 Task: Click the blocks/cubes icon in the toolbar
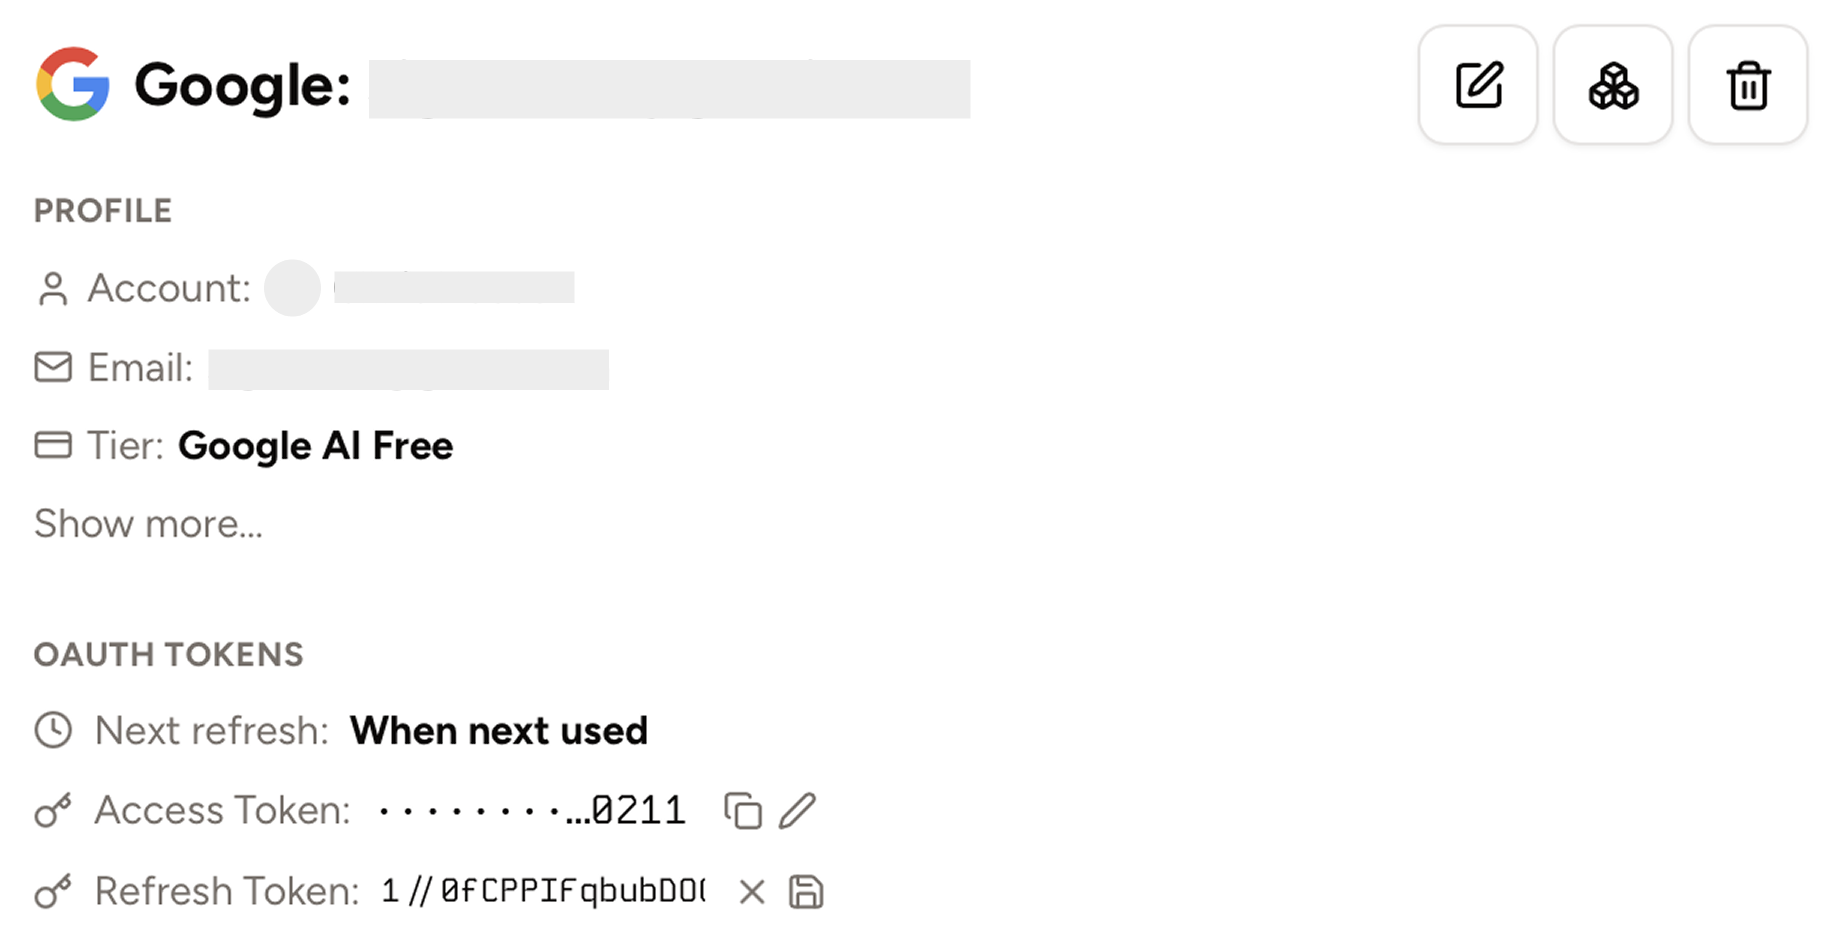(1612, 85)
